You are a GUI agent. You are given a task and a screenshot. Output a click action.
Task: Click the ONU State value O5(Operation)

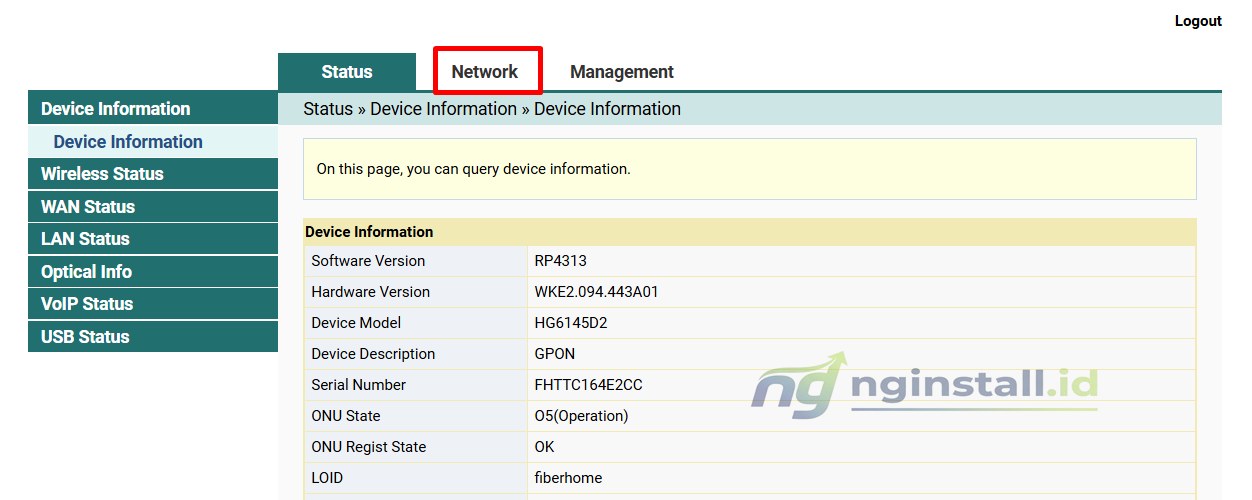tap(581, 416)
